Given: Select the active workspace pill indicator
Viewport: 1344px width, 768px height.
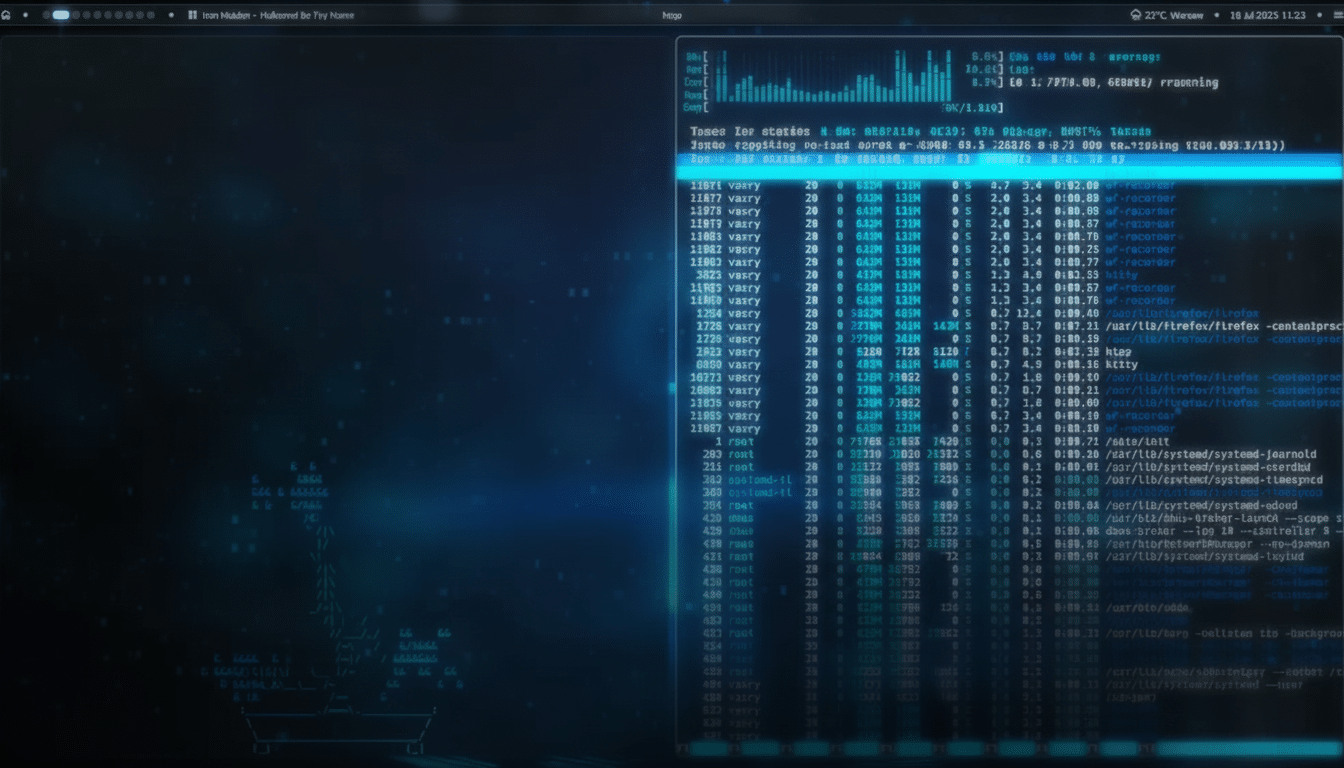Looking at the screenshot, I should 61,15.
